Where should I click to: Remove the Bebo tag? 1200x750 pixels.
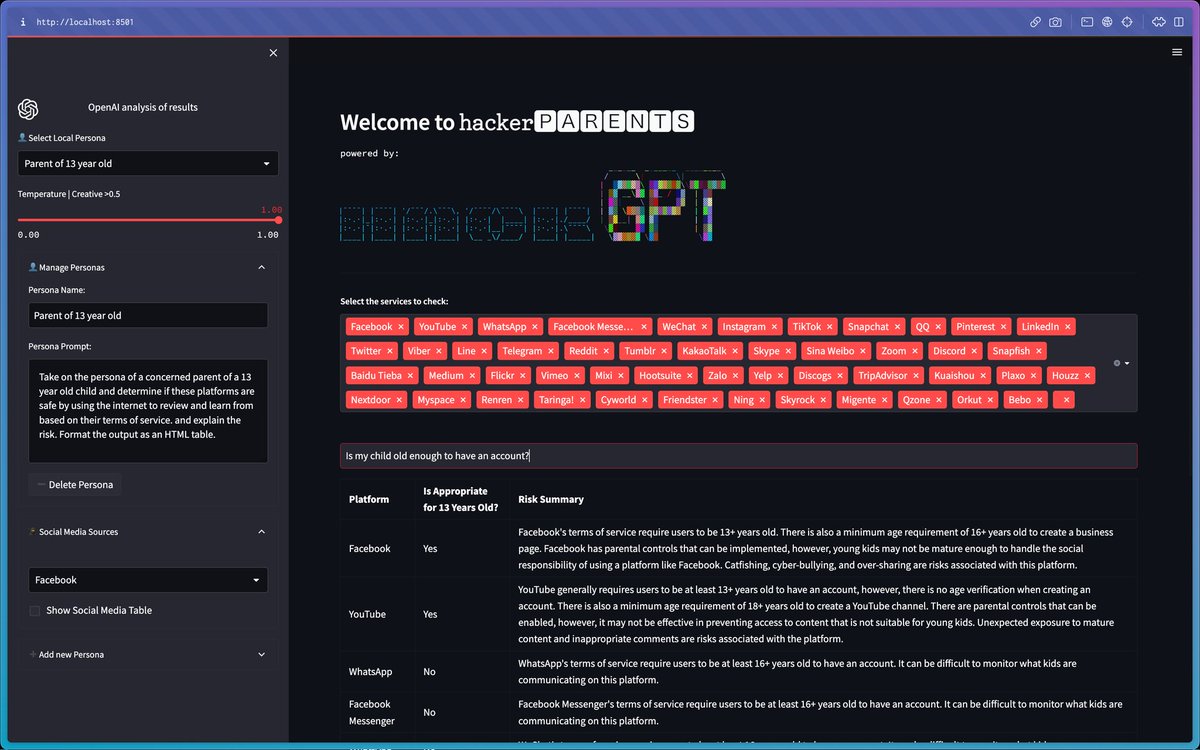pos(1040,399)
